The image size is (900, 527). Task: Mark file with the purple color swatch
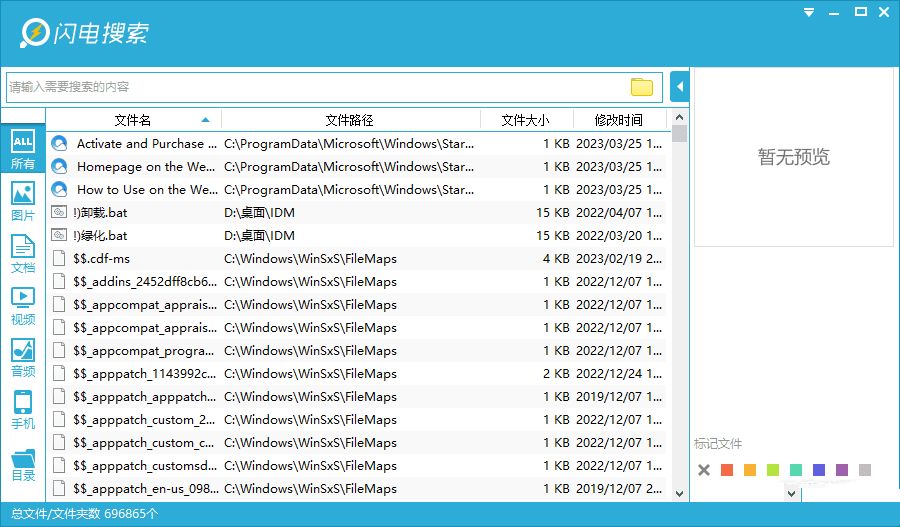tap(842, 470)
